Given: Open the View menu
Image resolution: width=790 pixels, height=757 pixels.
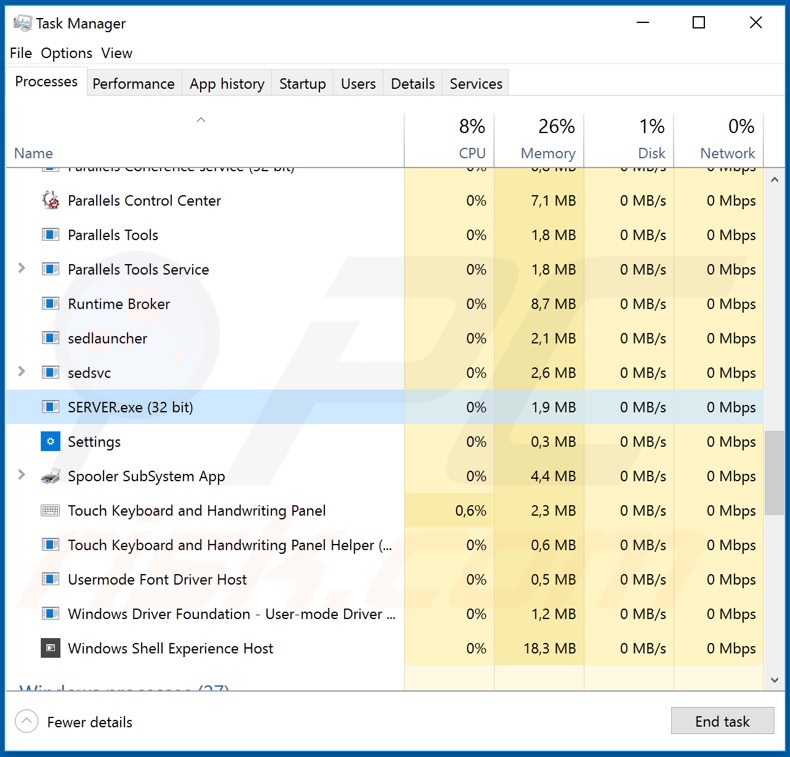Looking at the screenshot, I should tap(116, 53).
